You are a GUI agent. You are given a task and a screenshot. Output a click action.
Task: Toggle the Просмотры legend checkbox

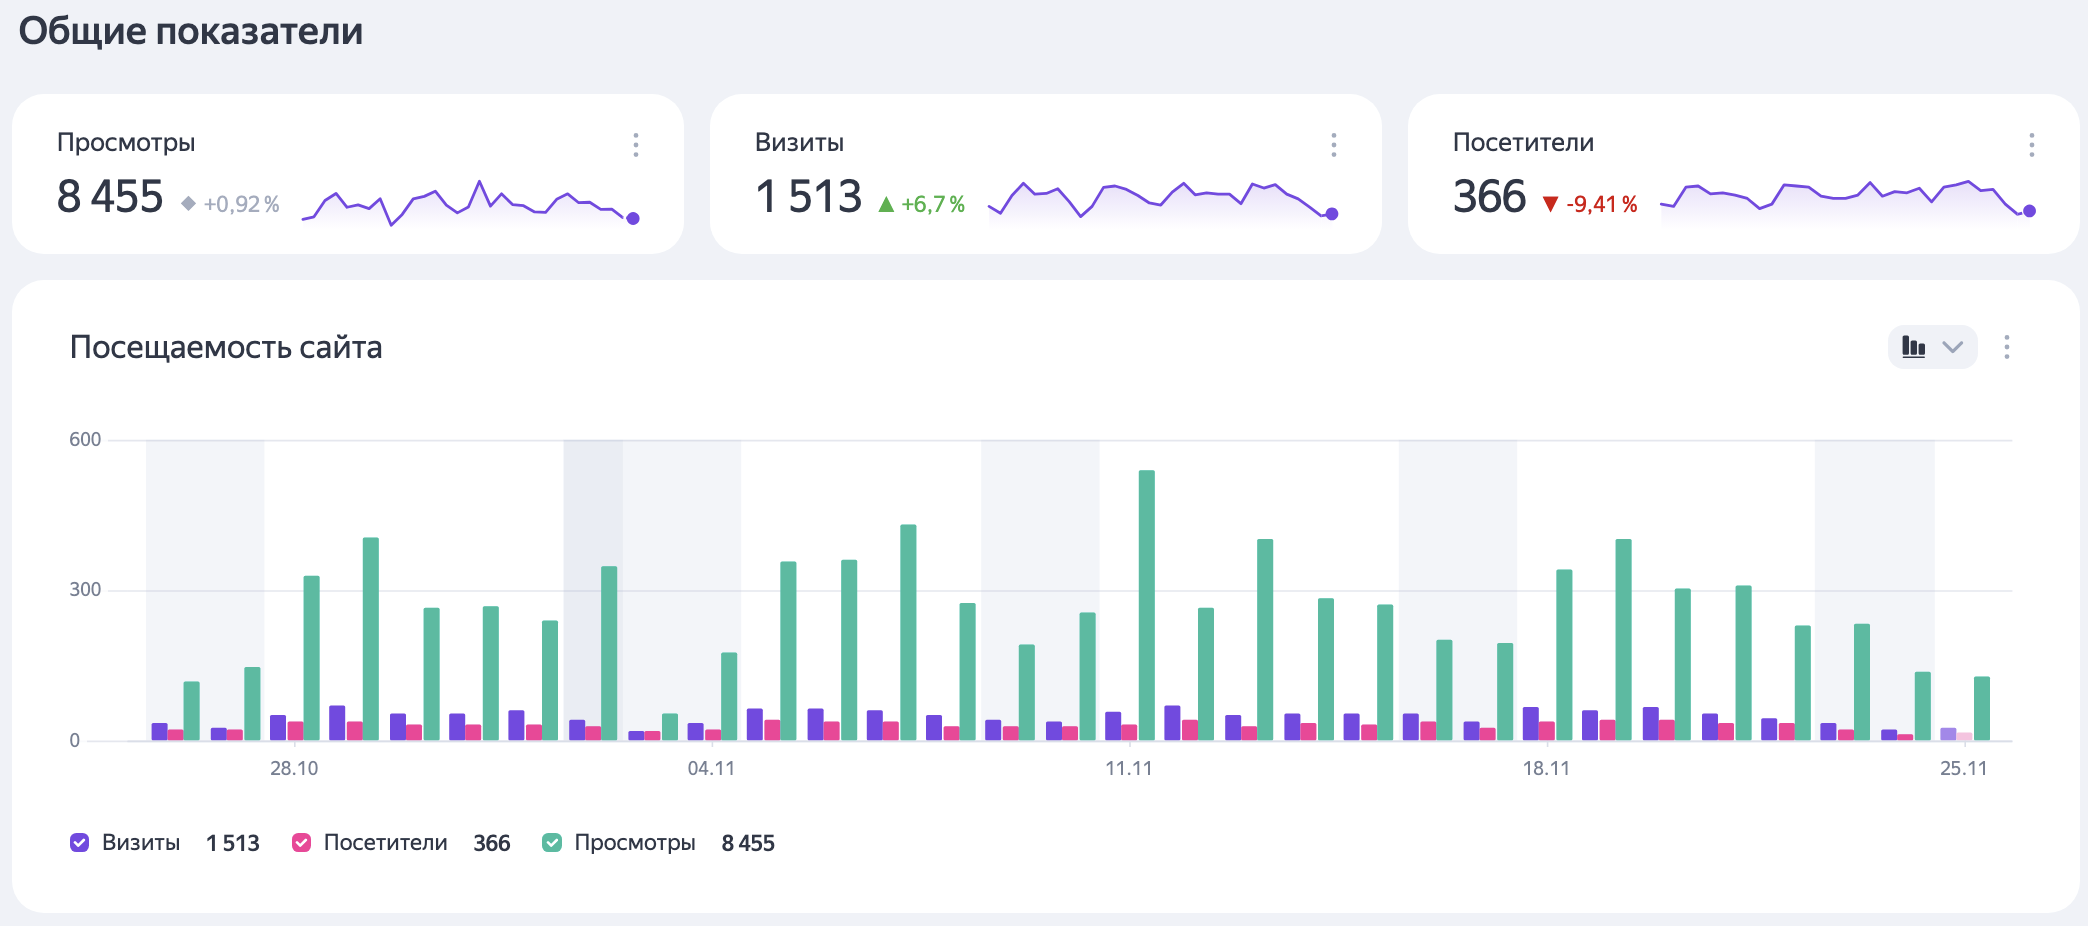coord(552,843)
